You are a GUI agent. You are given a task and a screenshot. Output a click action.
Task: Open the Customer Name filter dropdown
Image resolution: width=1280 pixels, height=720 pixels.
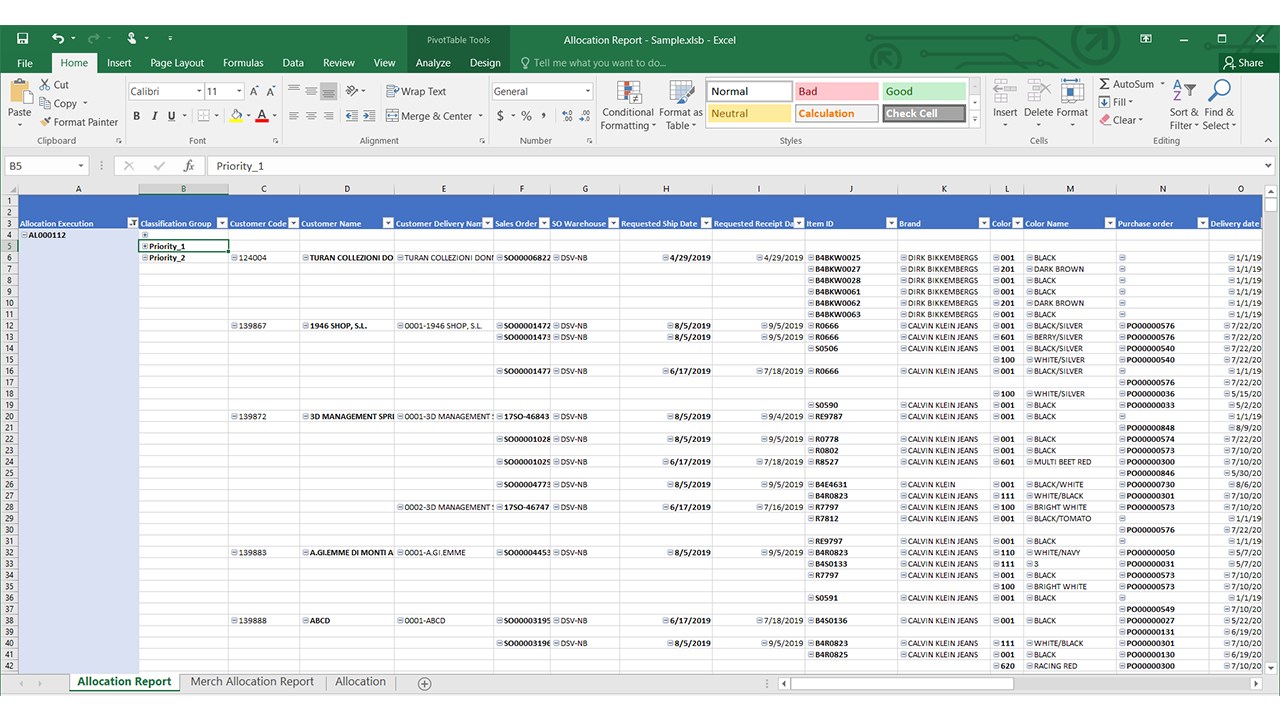coord(386,223)
